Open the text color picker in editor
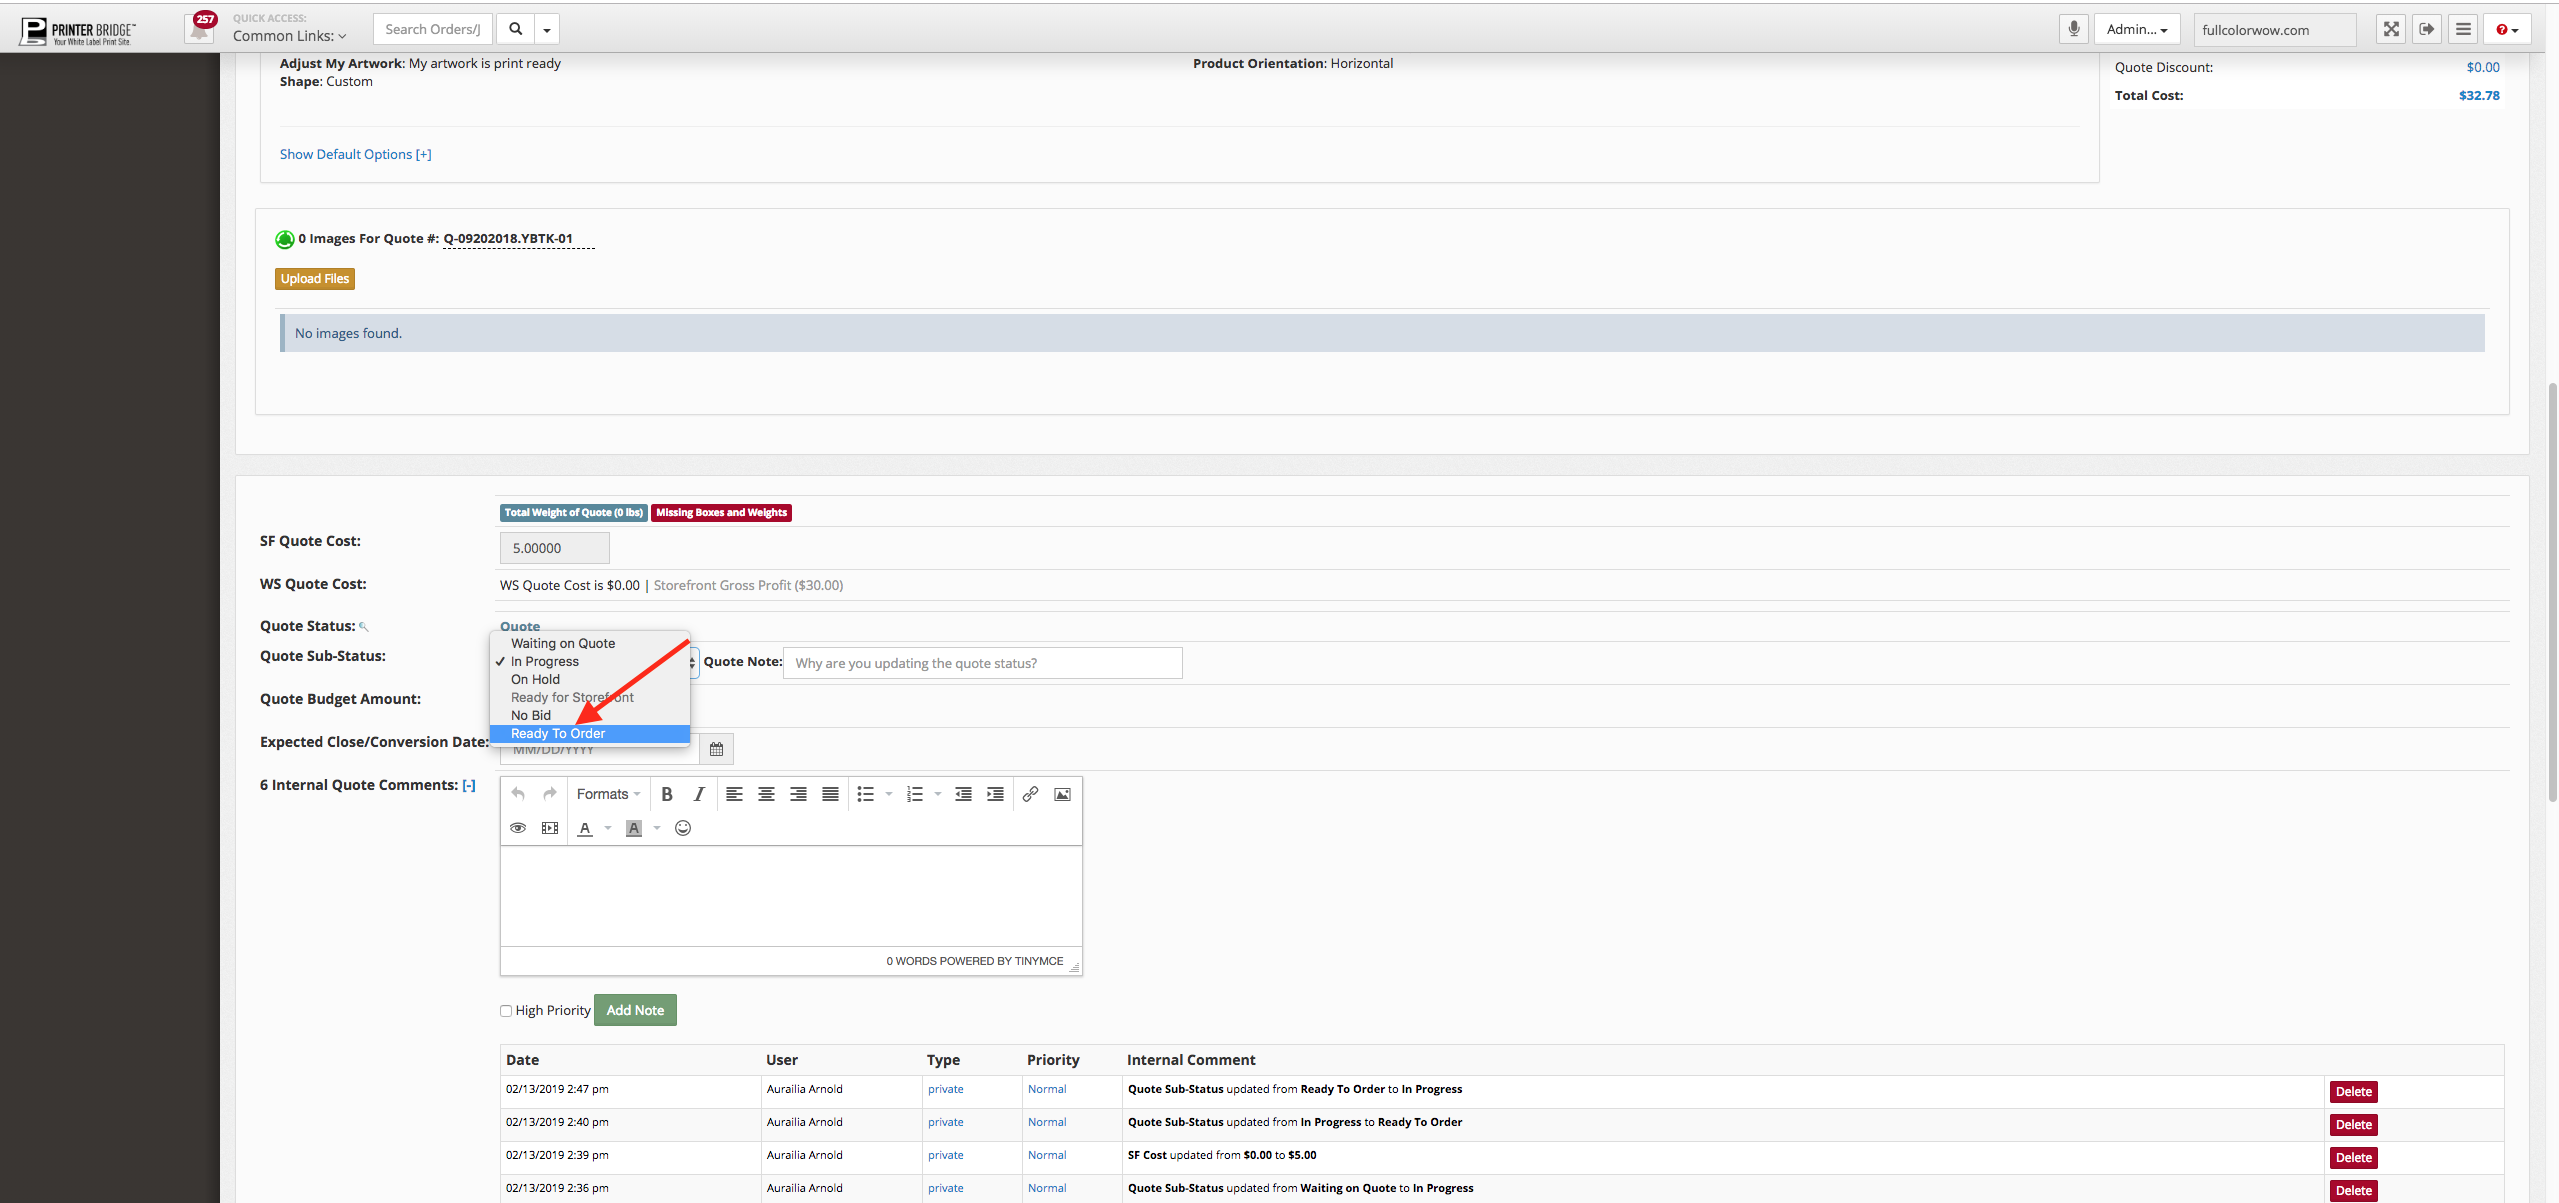 click(x=586, y=828)
